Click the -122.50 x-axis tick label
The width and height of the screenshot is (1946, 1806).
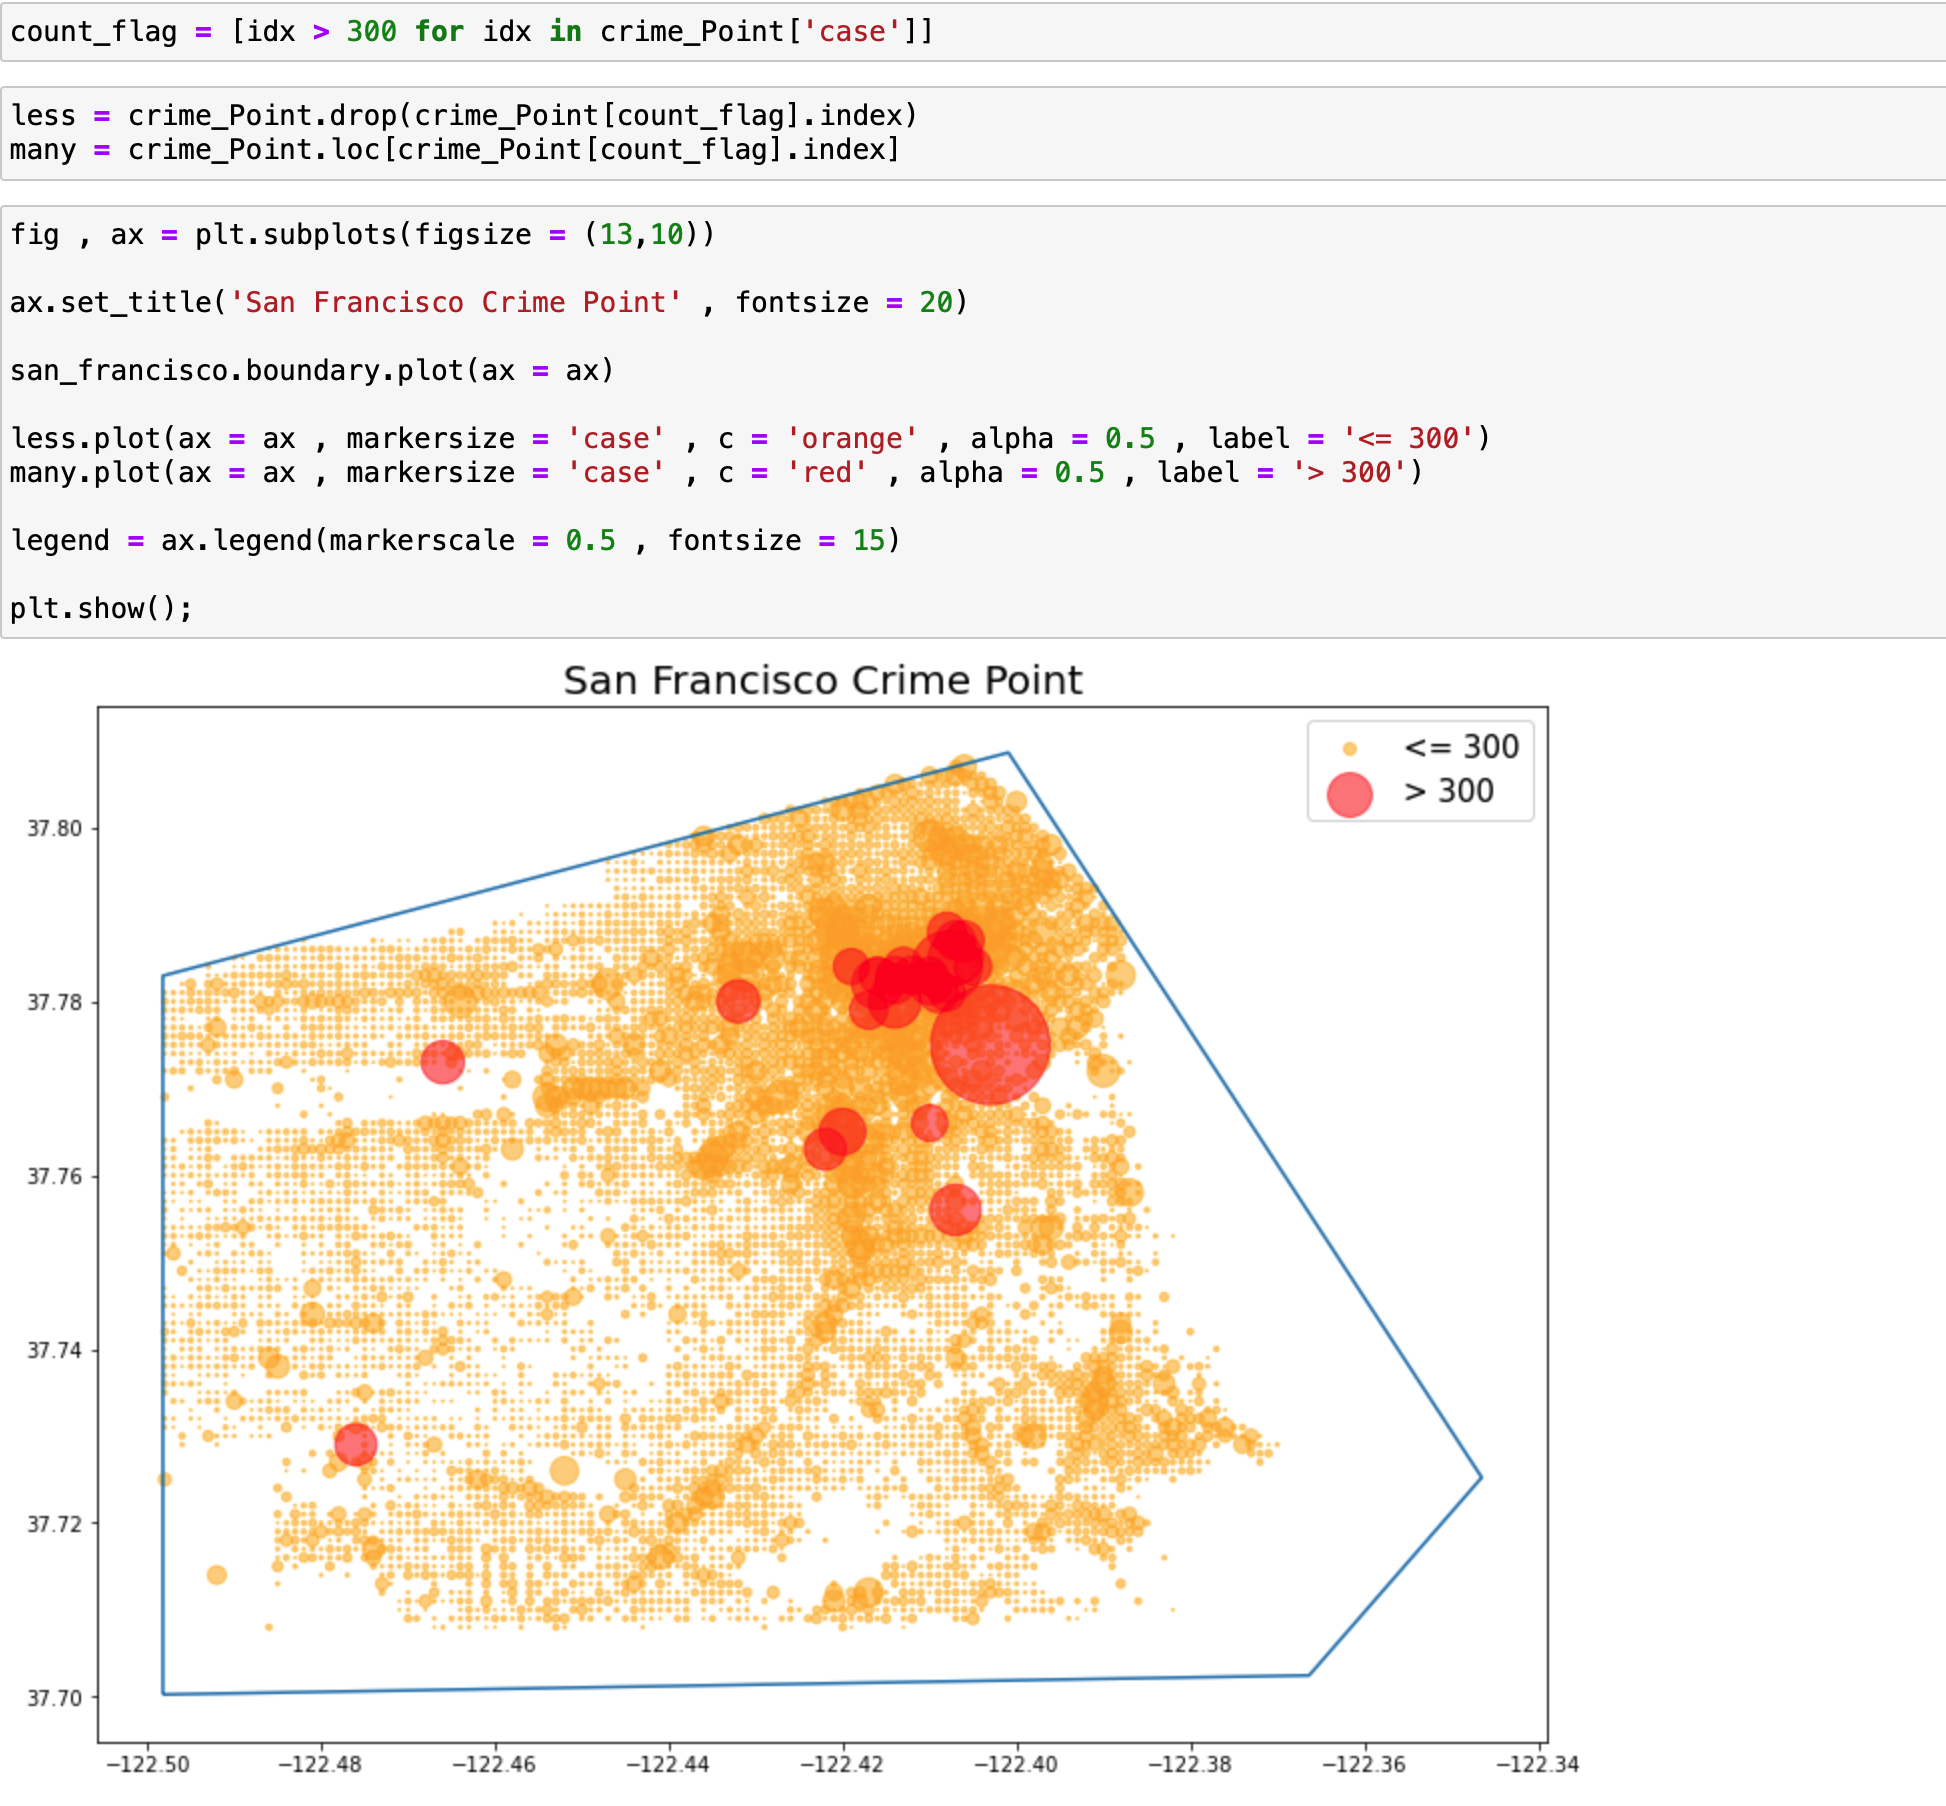point(147,1764)
